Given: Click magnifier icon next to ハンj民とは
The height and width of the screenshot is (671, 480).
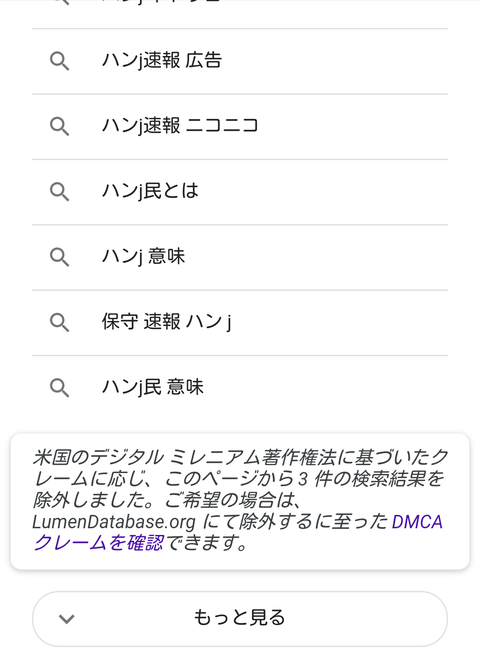Looking at the screenshot, I should tap(59, 192).
